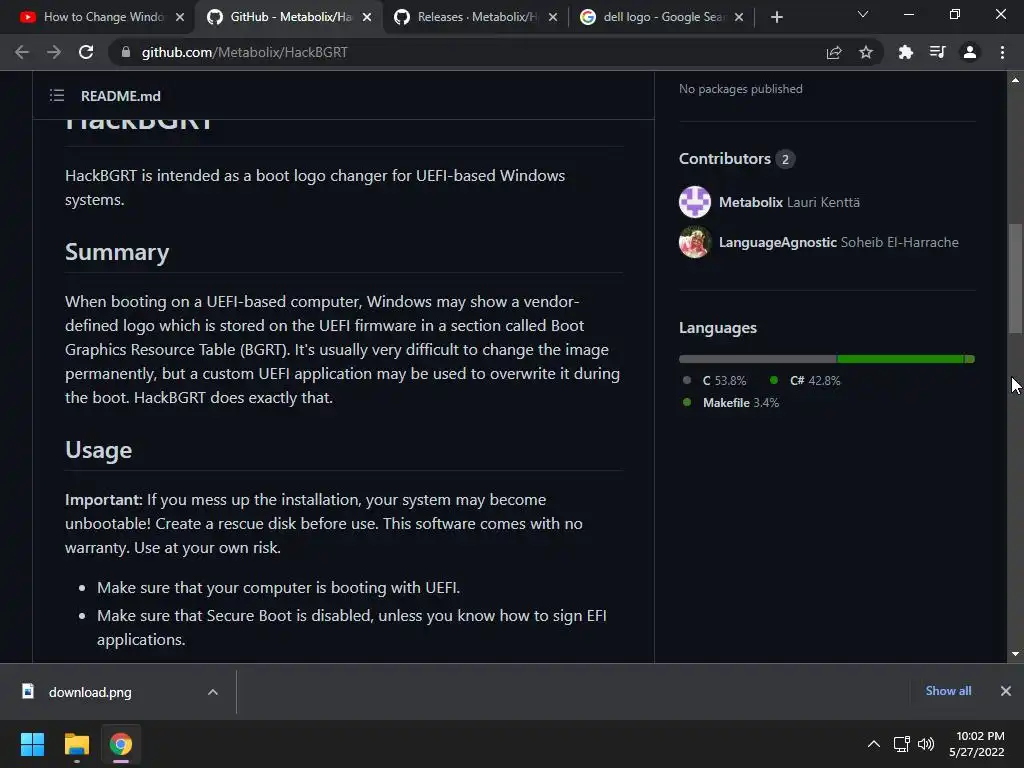The width and height of the screenshot is (1024, 768).
Task: Click gray C segment of language bar
Action: (758, 359)
